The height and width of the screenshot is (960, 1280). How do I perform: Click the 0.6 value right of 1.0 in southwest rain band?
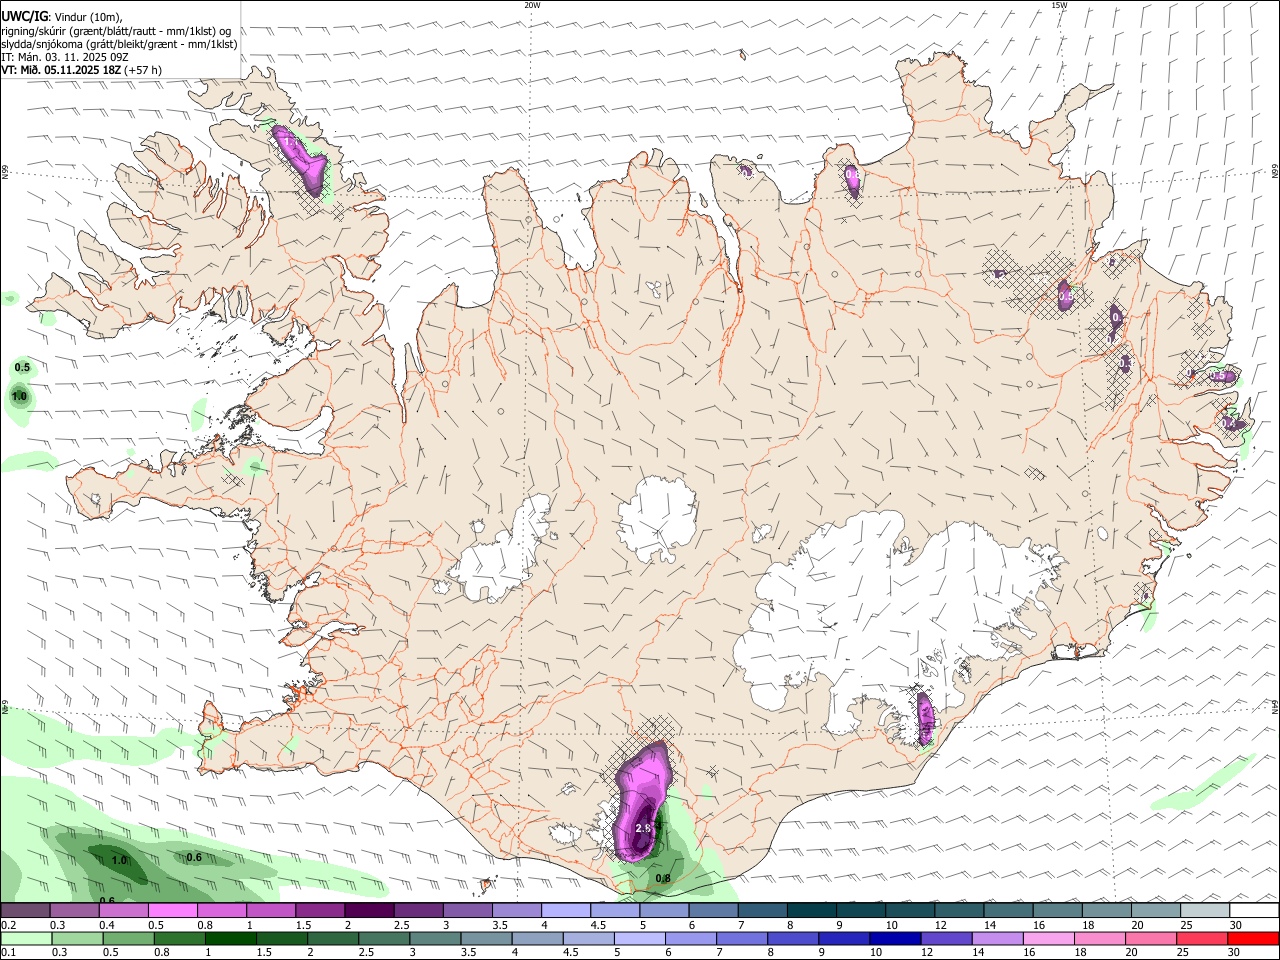(194, 857)
